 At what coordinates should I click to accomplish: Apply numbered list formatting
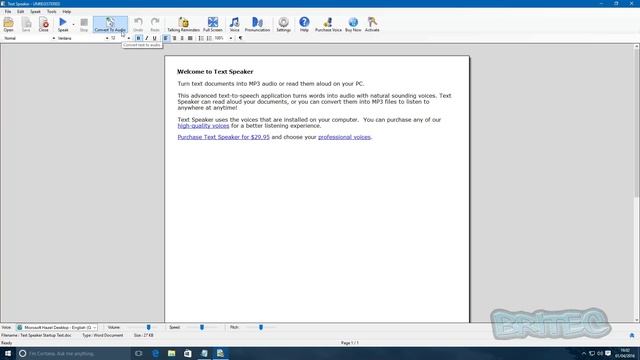tap(201, 38)
